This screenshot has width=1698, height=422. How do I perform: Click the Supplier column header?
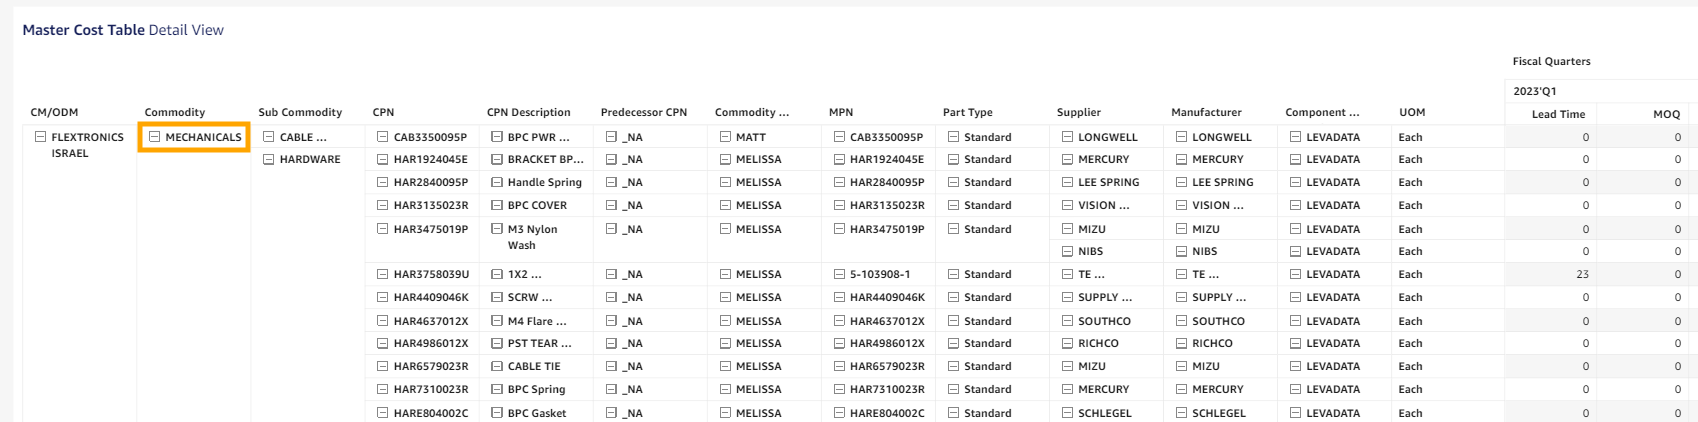click(x=1078, y=112)
